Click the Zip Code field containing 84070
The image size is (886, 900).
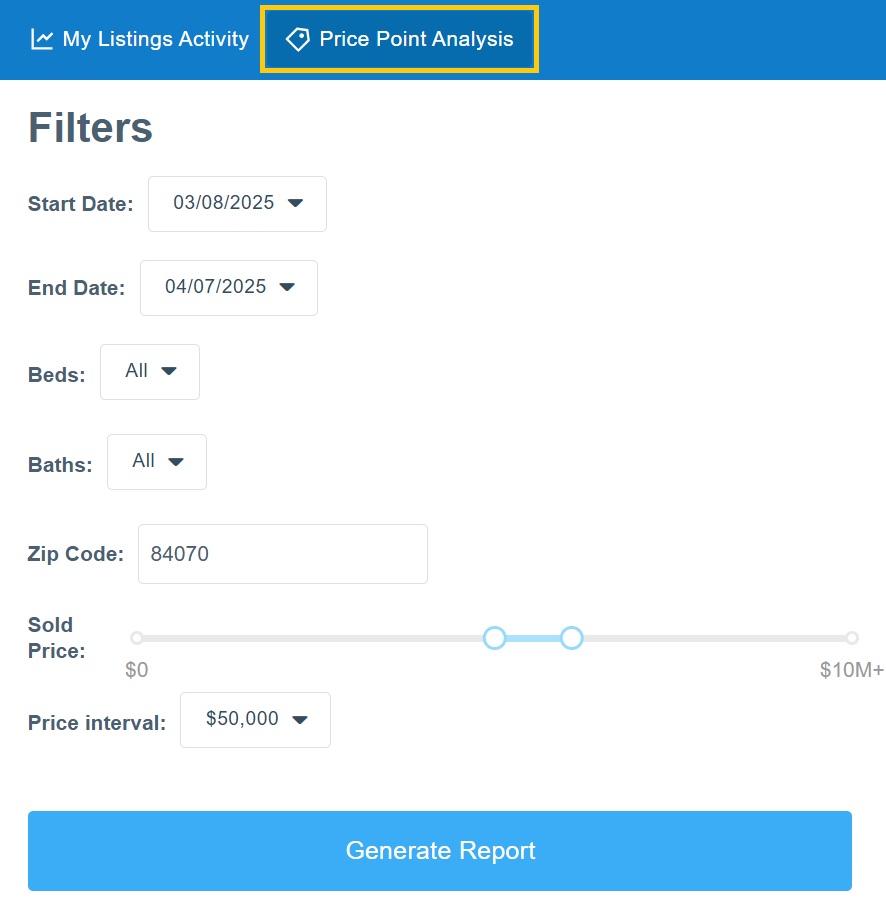[x=282, y=554]
